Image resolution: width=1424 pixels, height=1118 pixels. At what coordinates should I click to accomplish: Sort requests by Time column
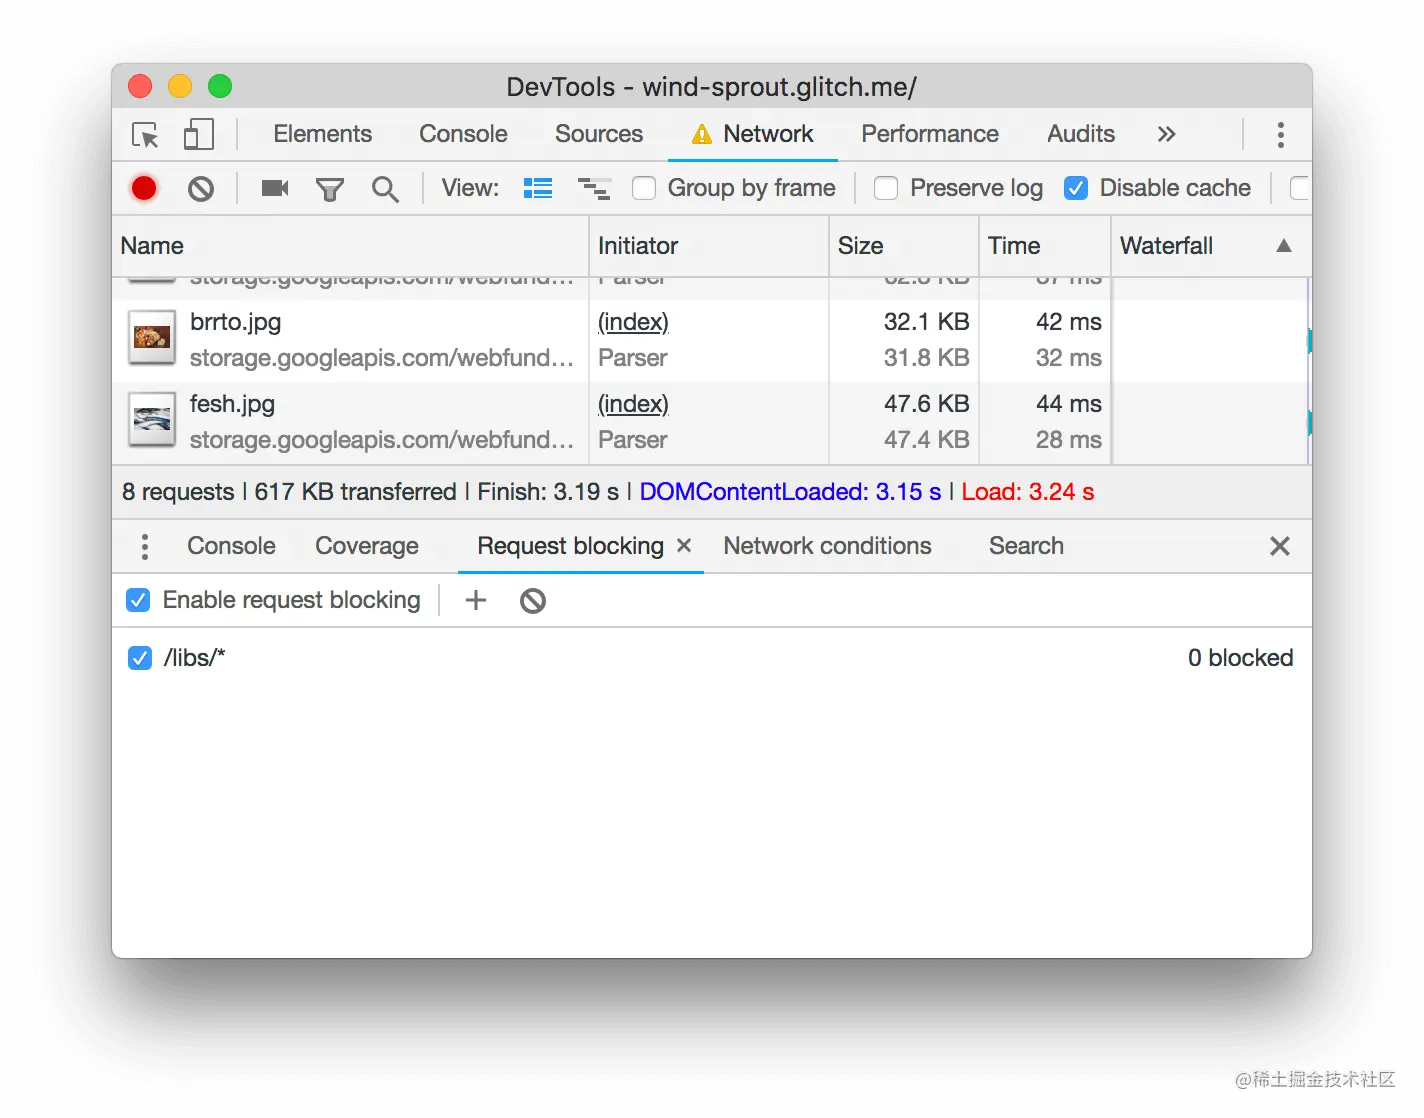pos(1045,246)
